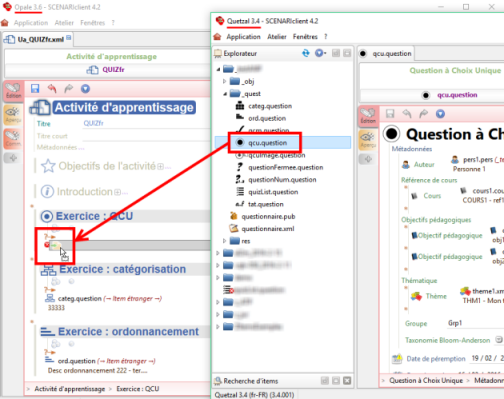
Task: Click qcu.question link in Quetzal header
Action: [457, 95]
